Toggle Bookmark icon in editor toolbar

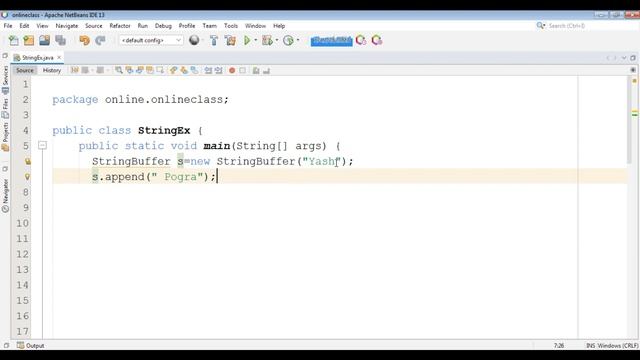click(195, 70)
